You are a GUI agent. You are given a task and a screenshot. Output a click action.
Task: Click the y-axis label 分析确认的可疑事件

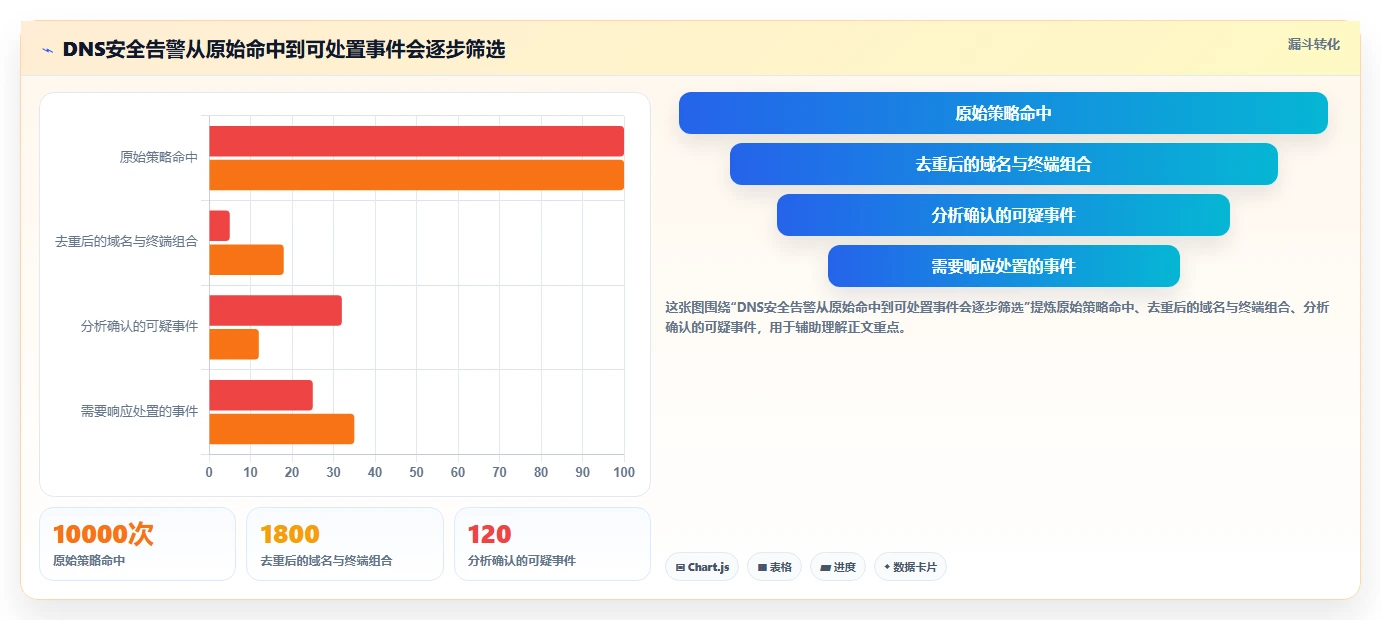139,326
